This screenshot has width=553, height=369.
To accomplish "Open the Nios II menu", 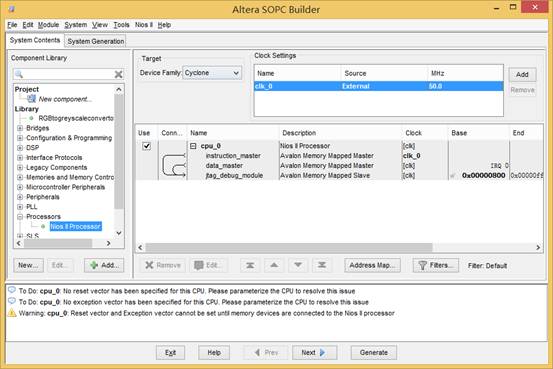I will tap(144, 25).
